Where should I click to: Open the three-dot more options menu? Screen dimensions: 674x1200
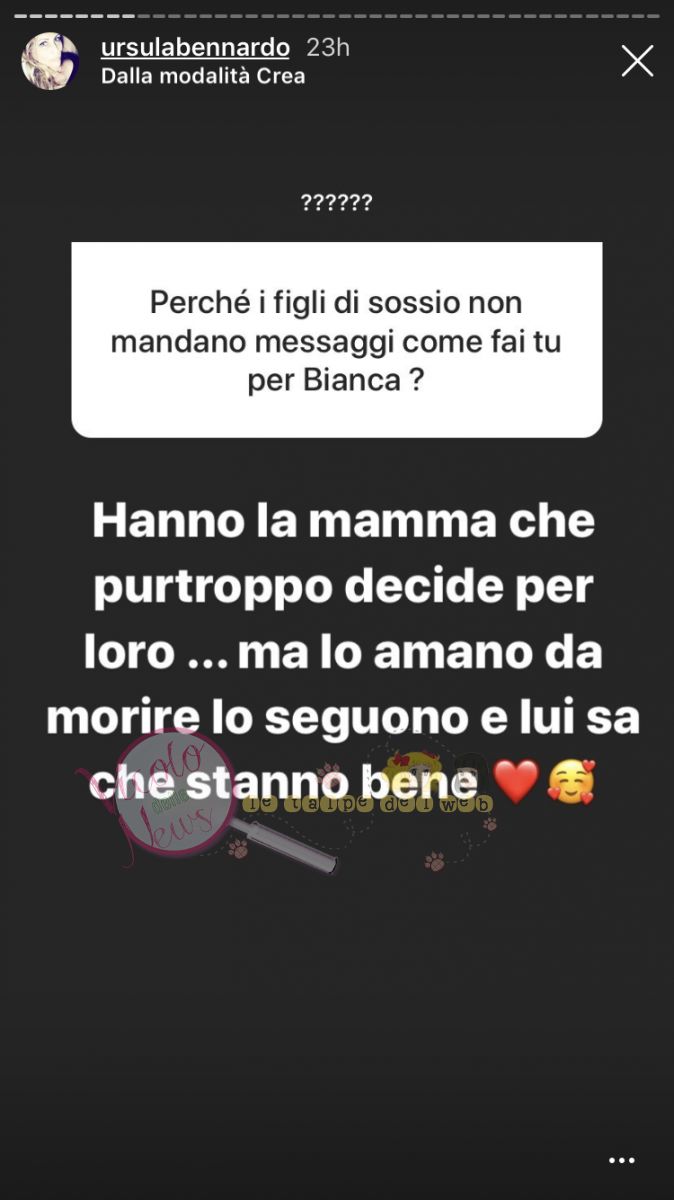(622, 1160)
